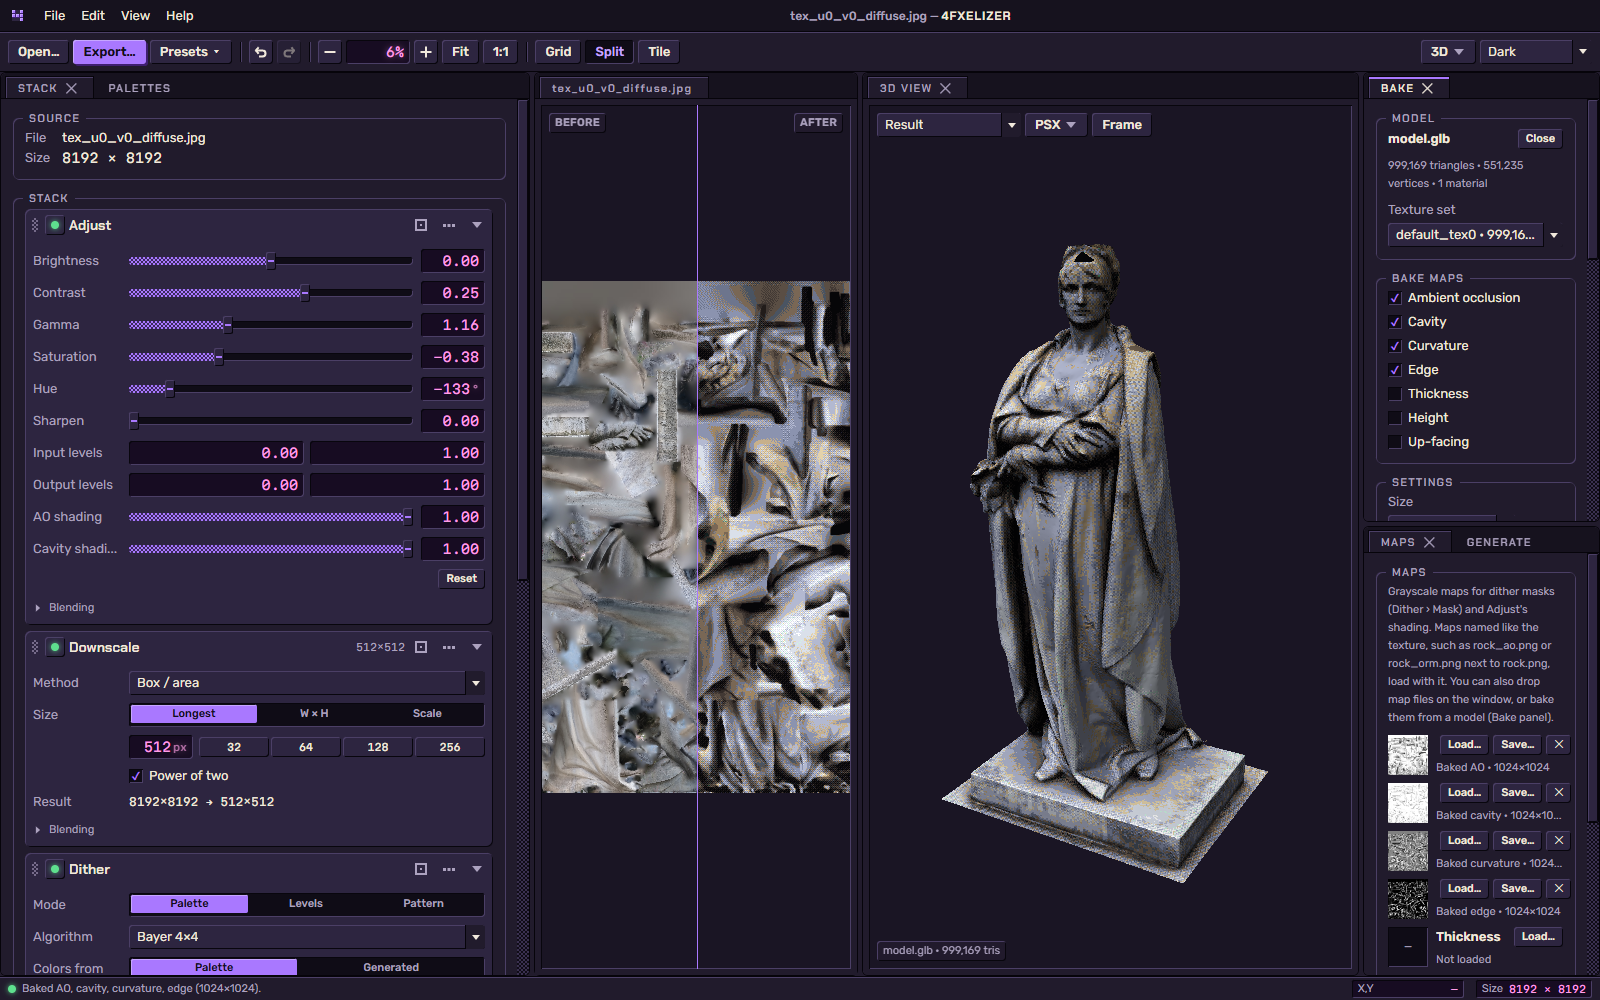Viewport: 1600px width, 1000px height.
Task: Remove the Baked edge map
Action: click(1559, 888)
